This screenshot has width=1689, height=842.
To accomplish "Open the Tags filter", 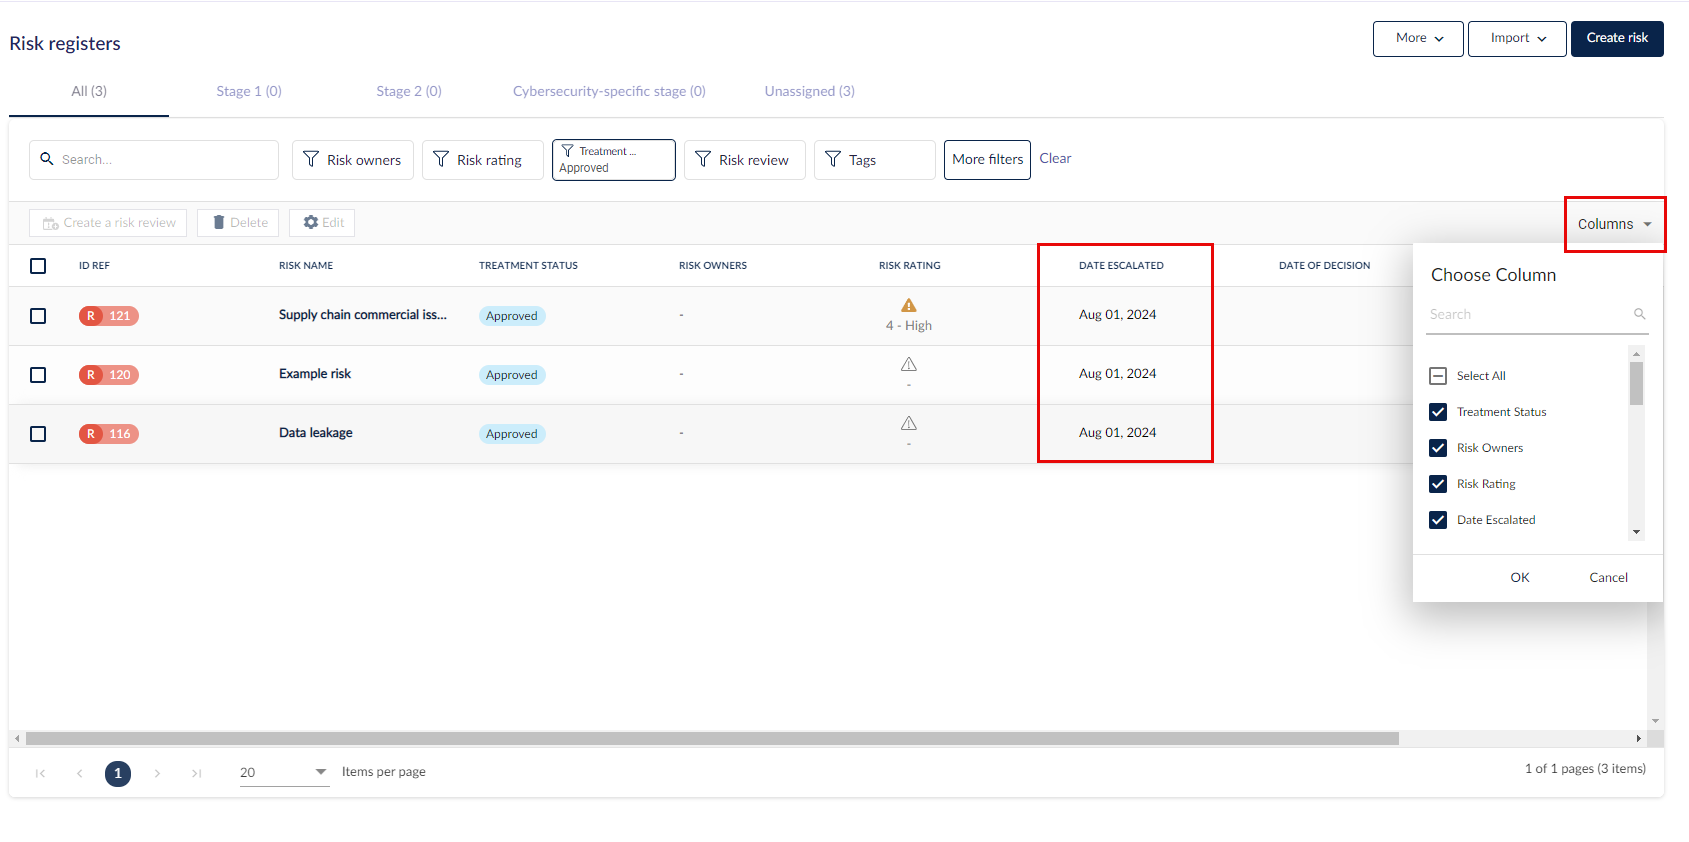I will 875,160.
